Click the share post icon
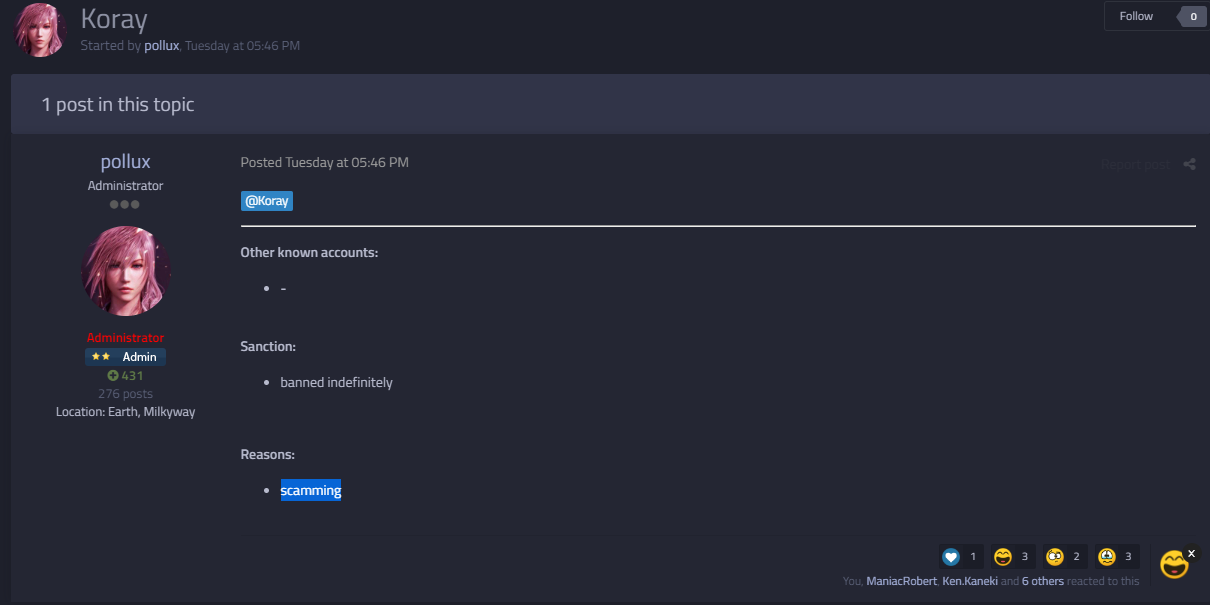 (1189, 164)
